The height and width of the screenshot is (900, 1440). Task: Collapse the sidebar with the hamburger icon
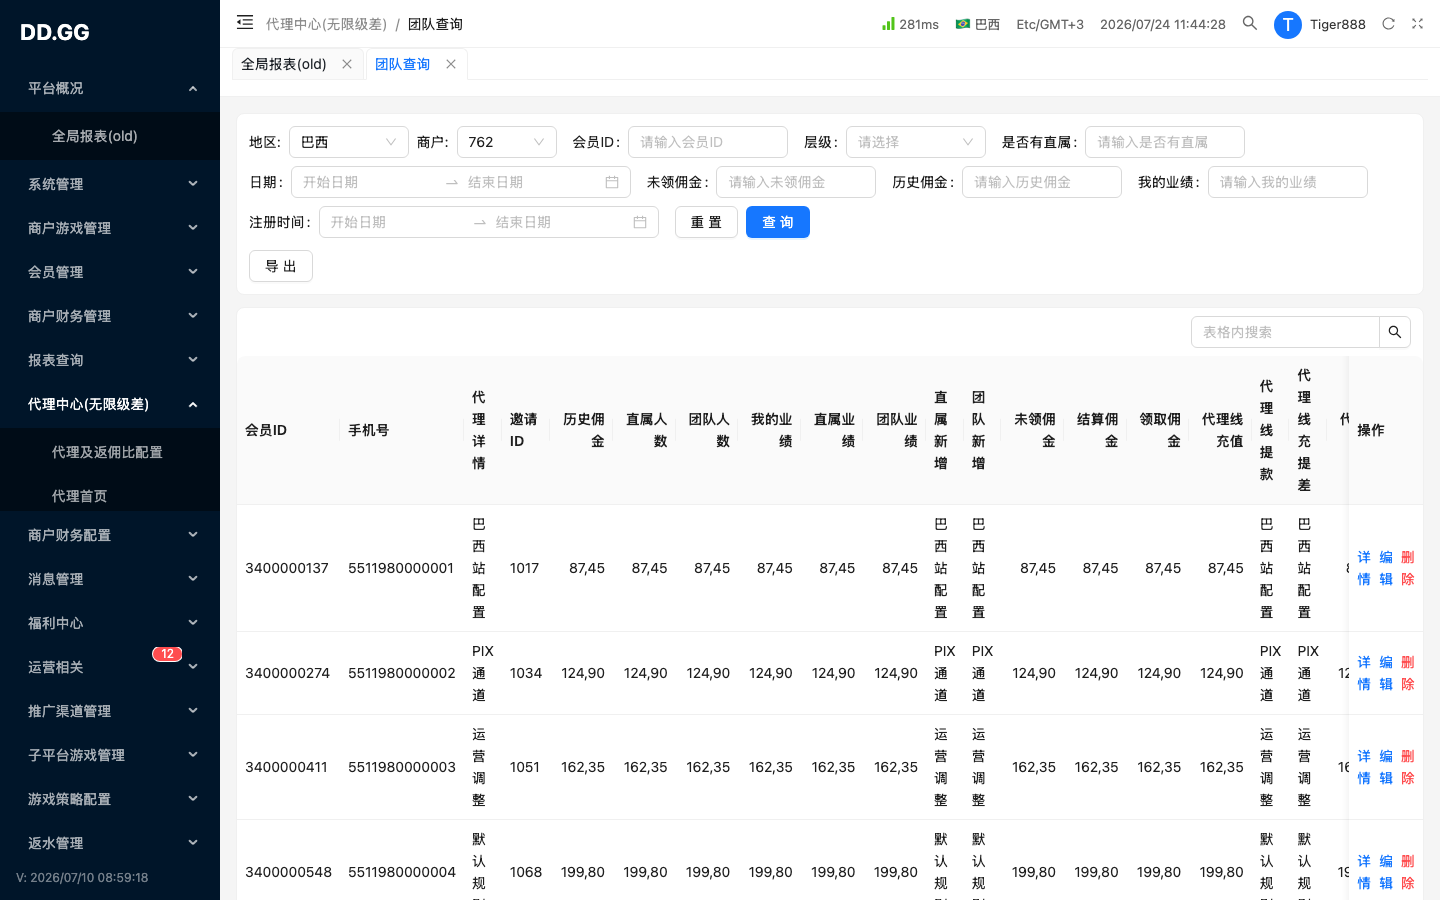click(245, 22)
